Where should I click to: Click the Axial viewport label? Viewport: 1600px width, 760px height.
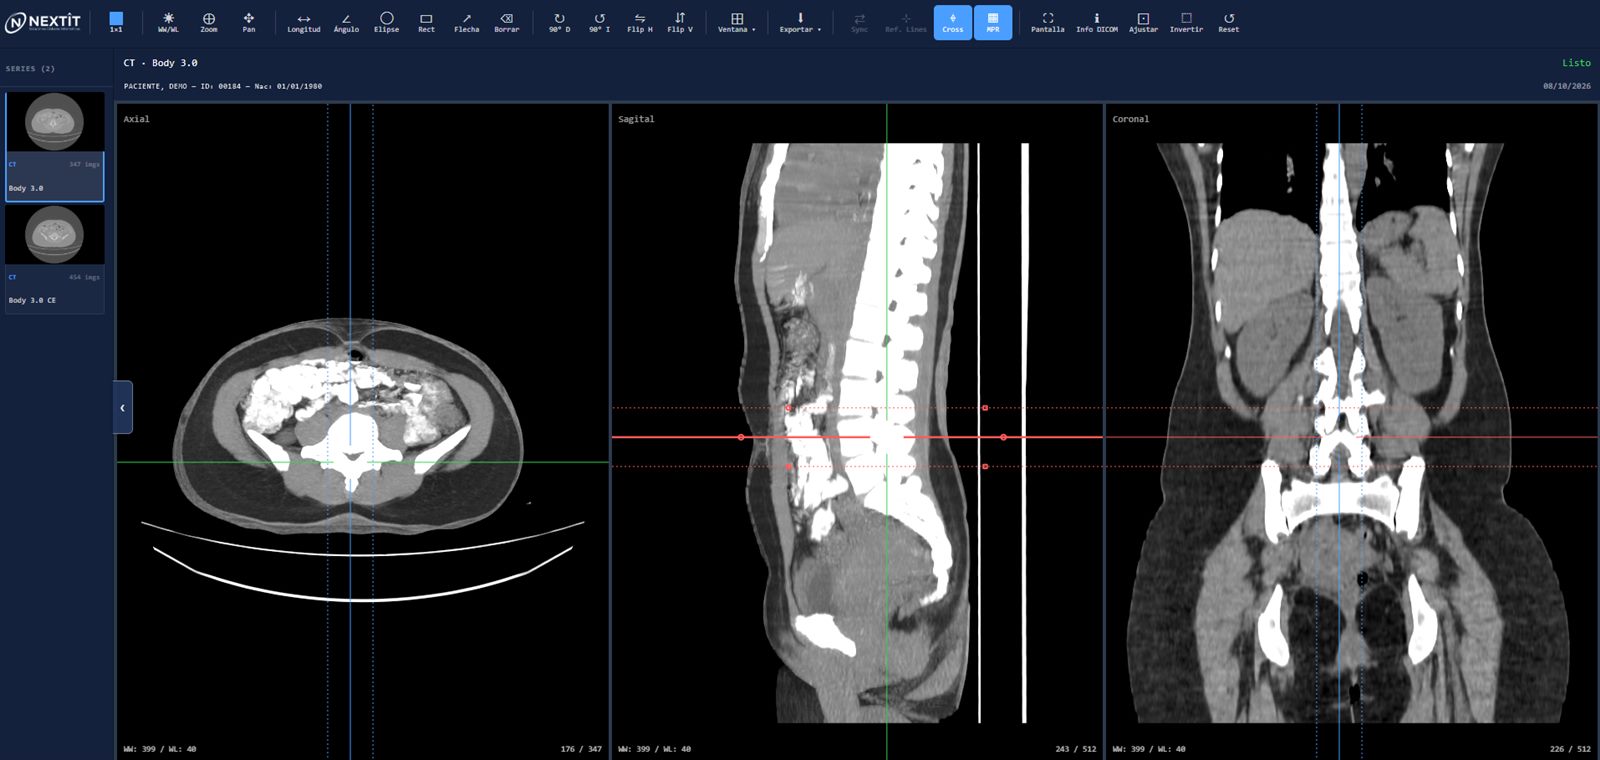[x=137, y=119]
